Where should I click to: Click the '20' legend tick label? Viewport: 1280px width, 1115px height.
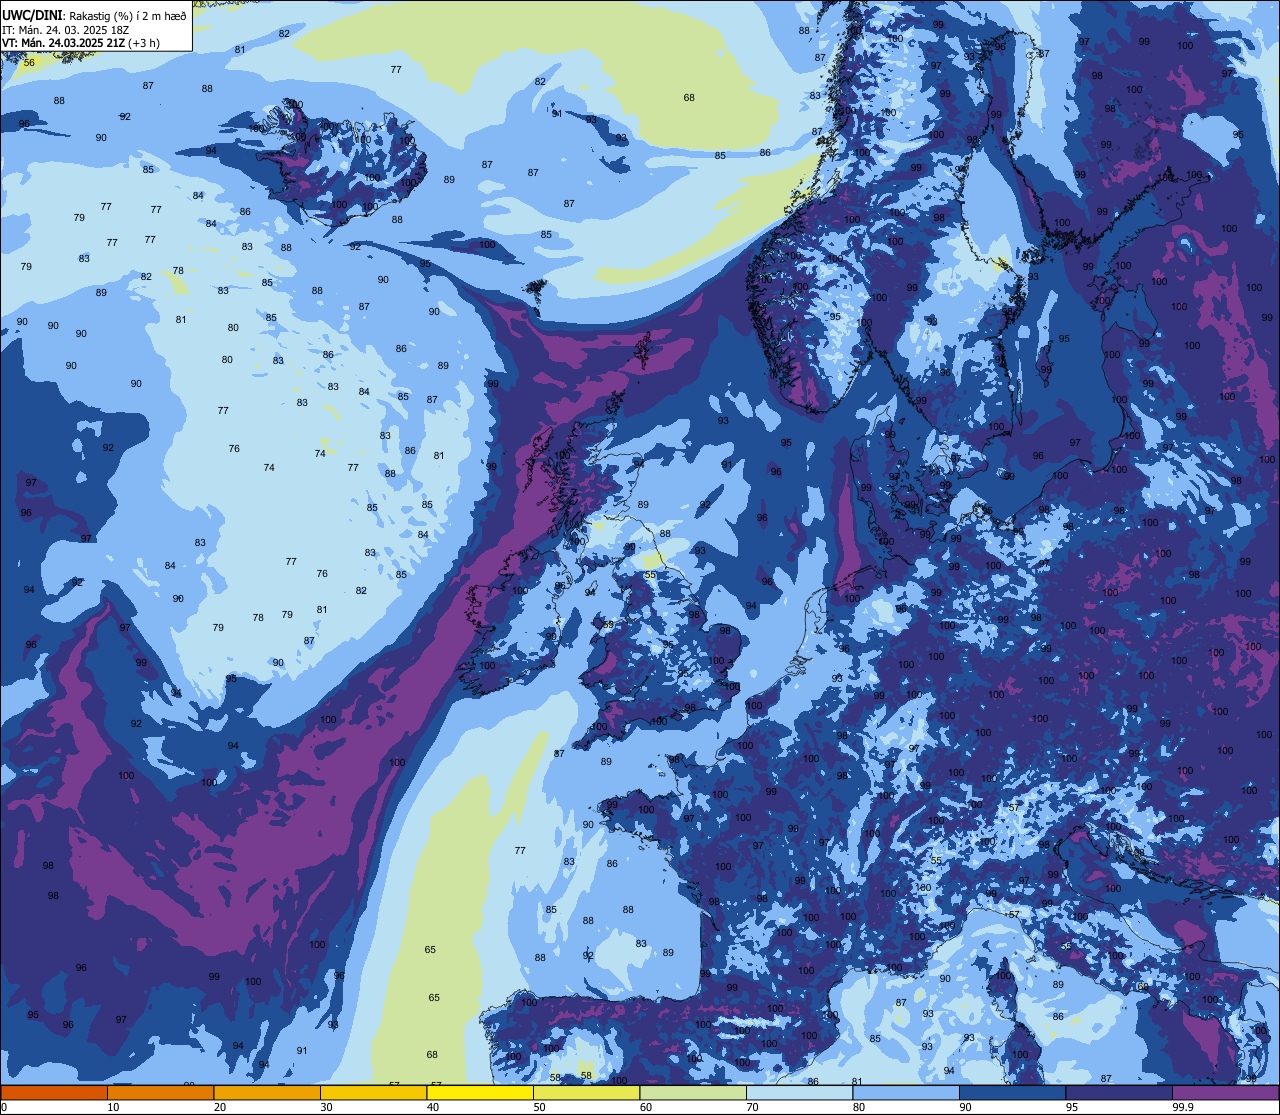tap(220, 1107)
